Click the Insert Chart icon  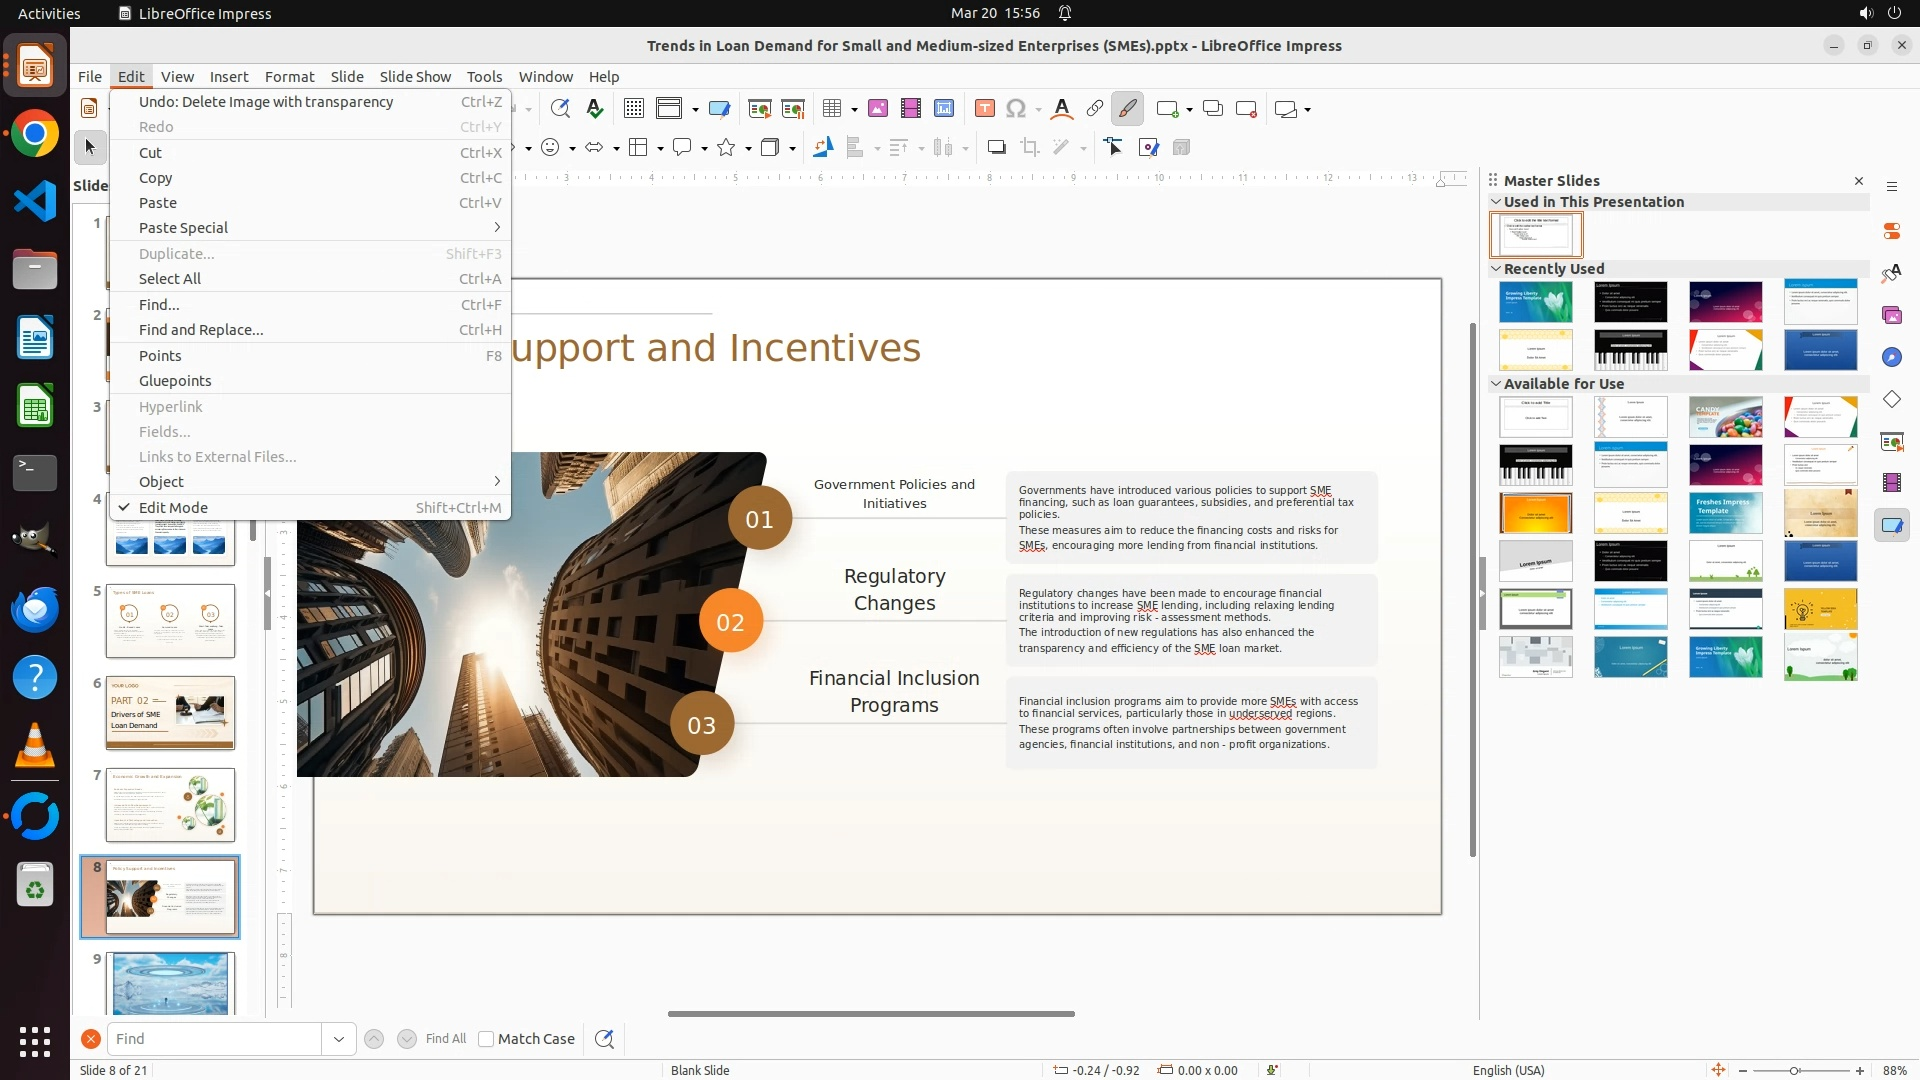(944, 109)
